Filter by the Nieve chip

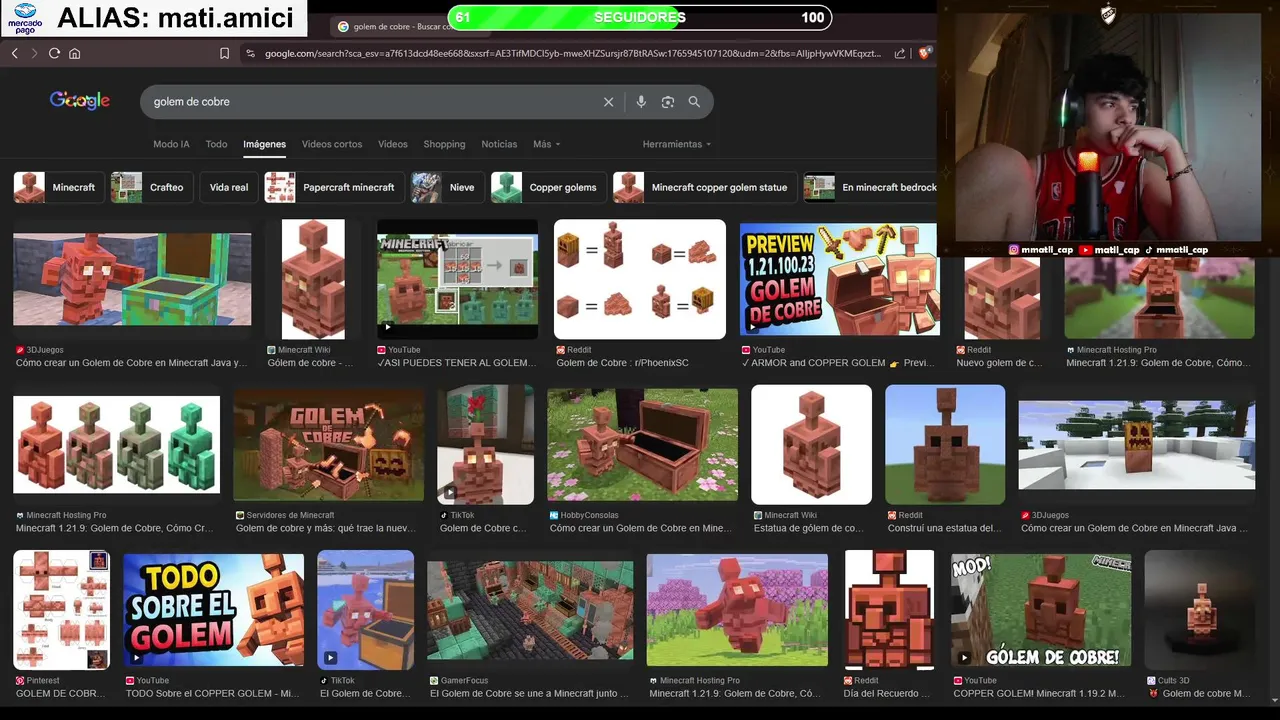point(447,187)
